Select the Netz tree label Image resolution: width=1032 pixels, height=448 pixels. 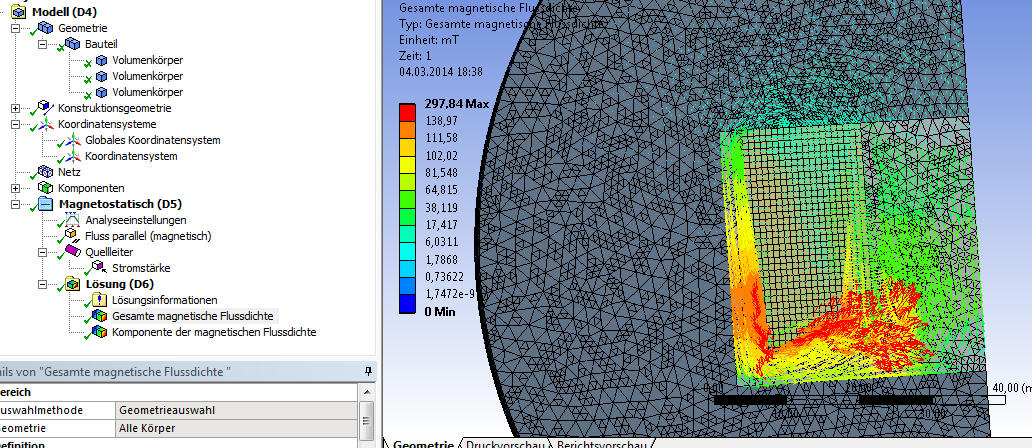(68, 172)
